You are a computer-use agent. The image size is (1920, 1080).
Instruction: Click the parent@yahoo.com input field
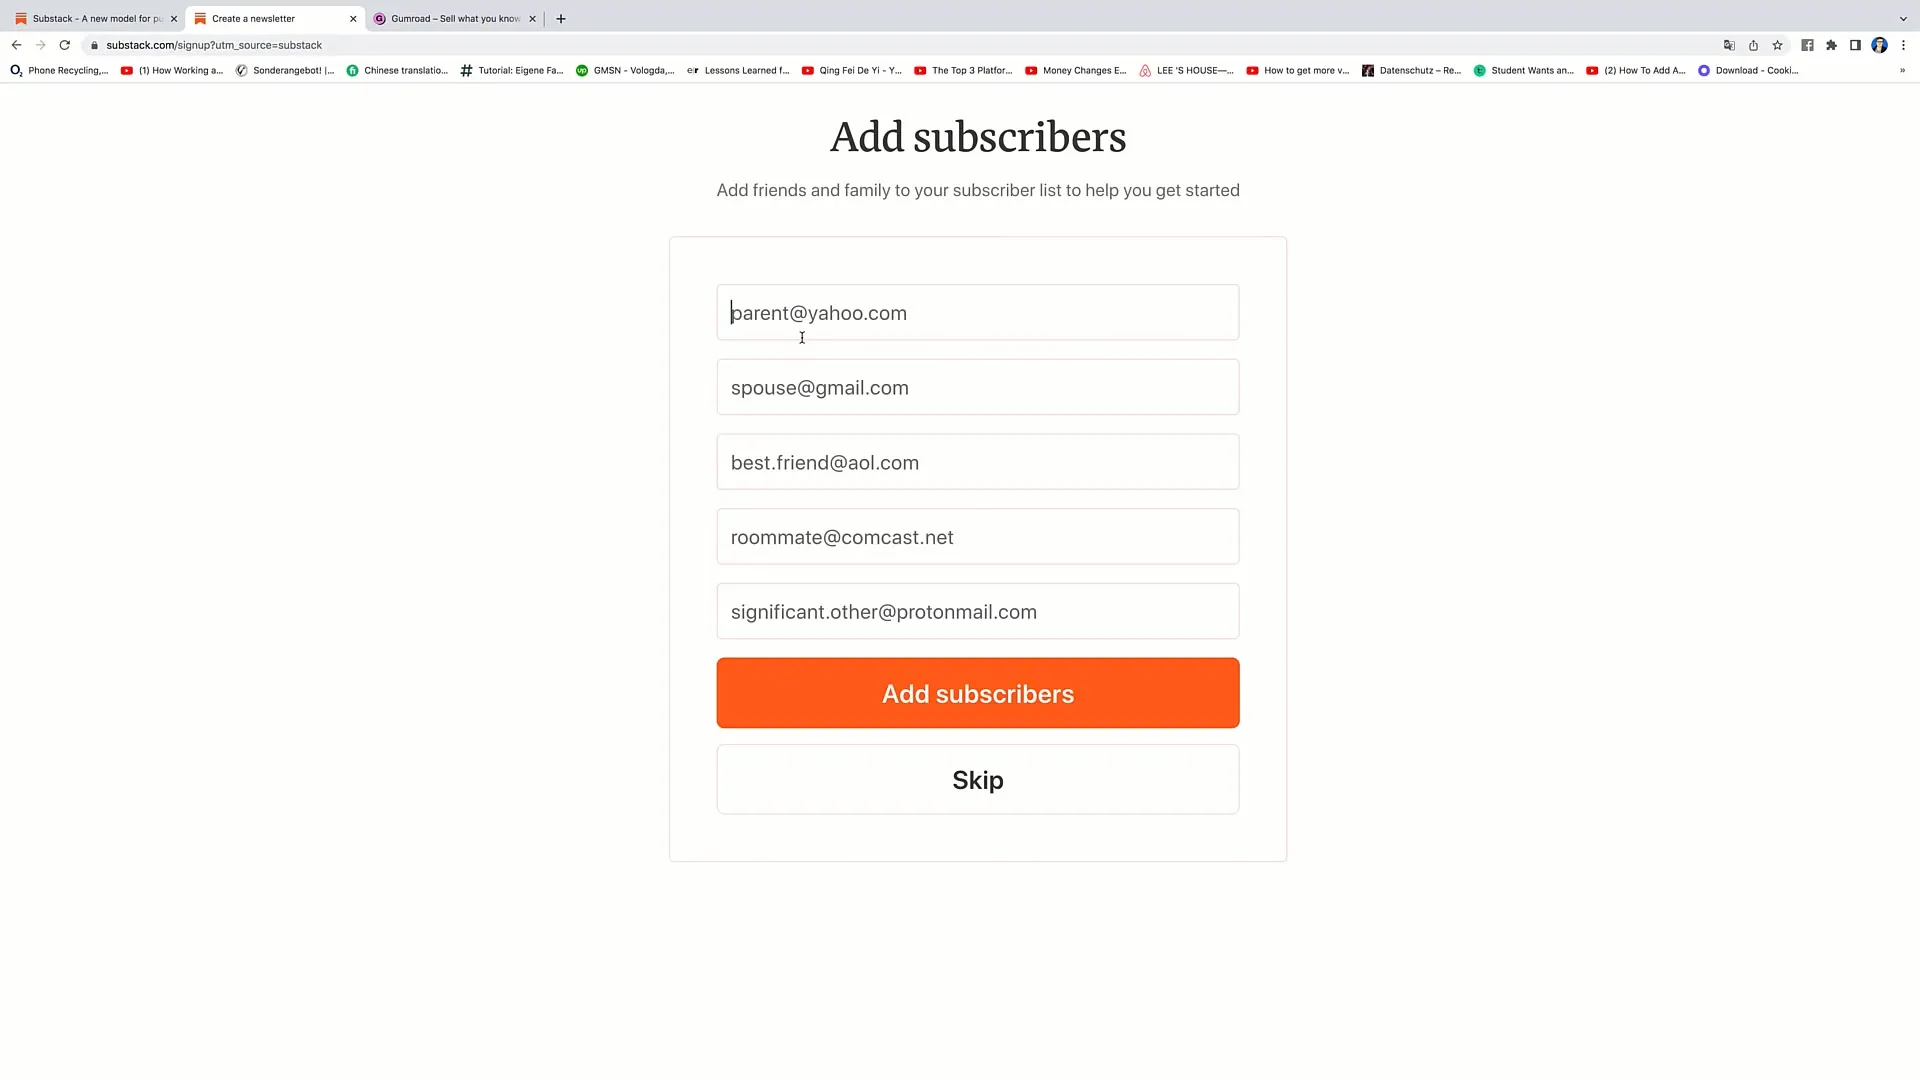(978, 313)
